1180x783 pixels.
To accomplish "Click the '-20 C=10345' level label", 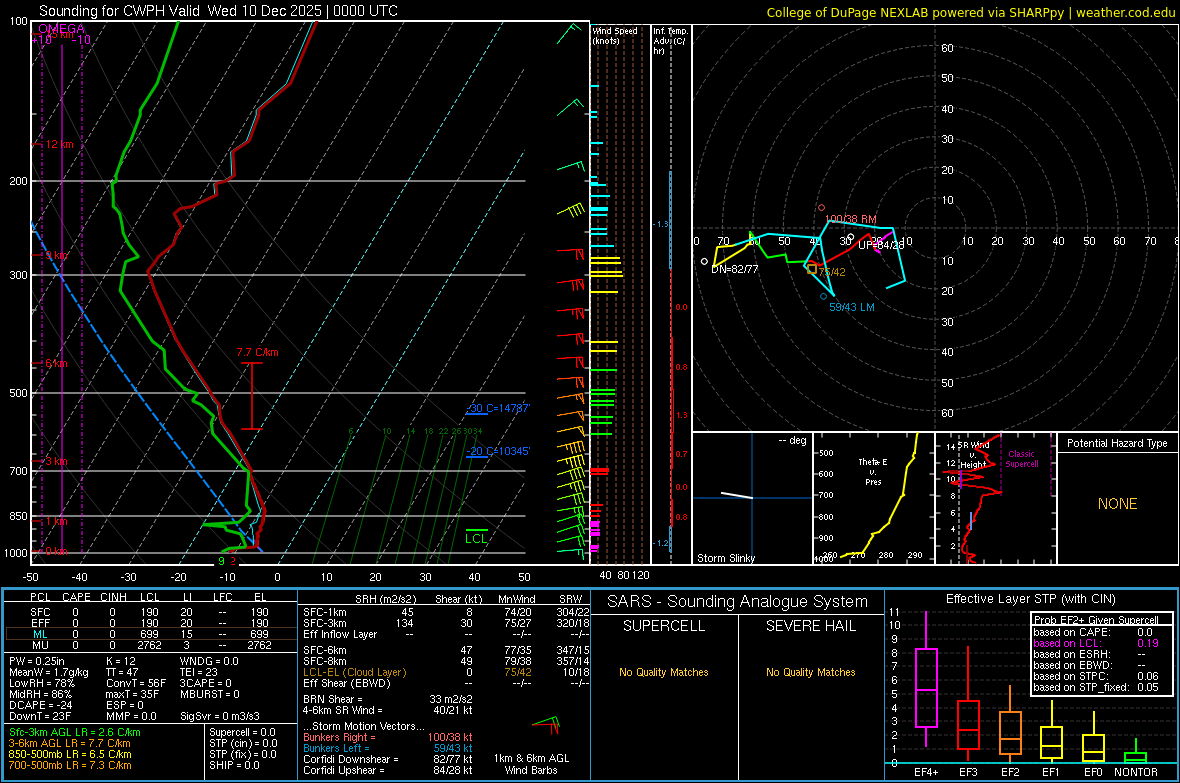I will pos(498,451).
